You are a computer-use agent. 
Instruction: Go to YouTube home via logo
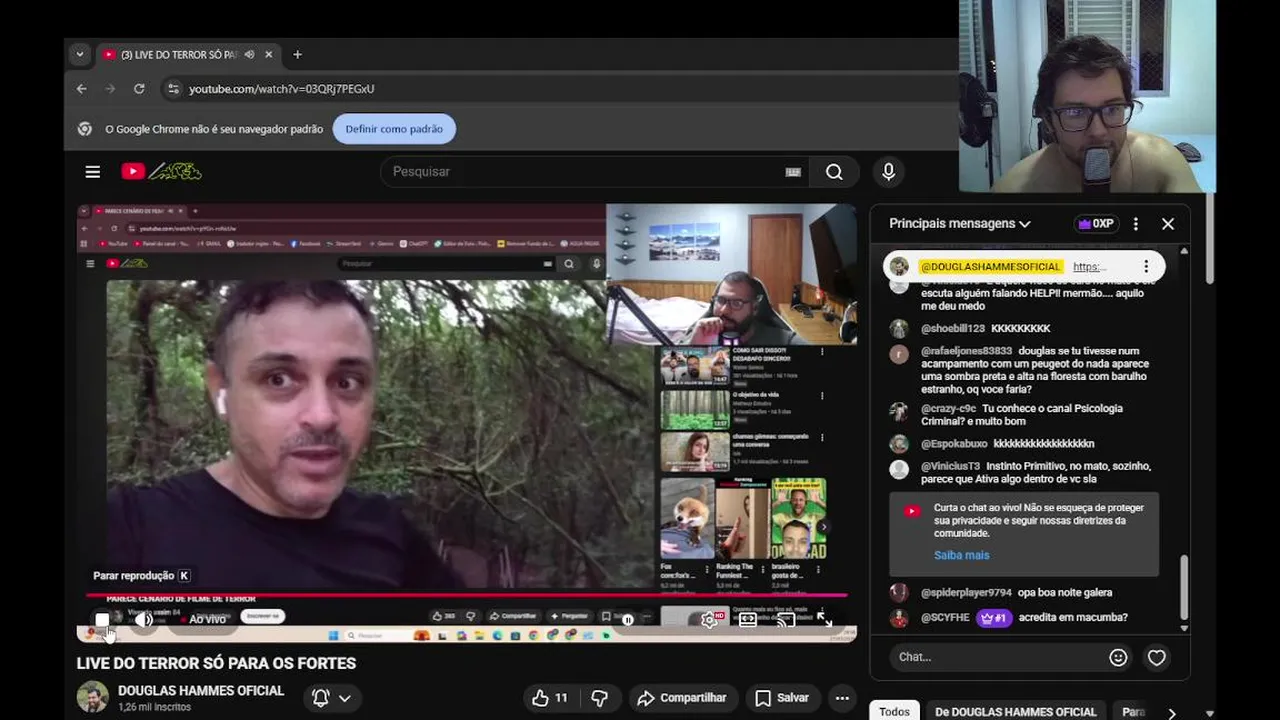[x=161, y=172]
